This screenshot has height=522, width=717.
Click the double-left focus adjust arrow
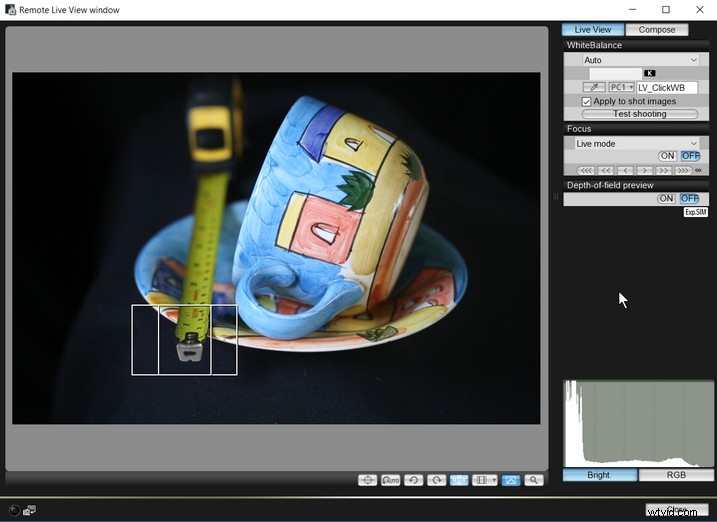coord(605,170)
